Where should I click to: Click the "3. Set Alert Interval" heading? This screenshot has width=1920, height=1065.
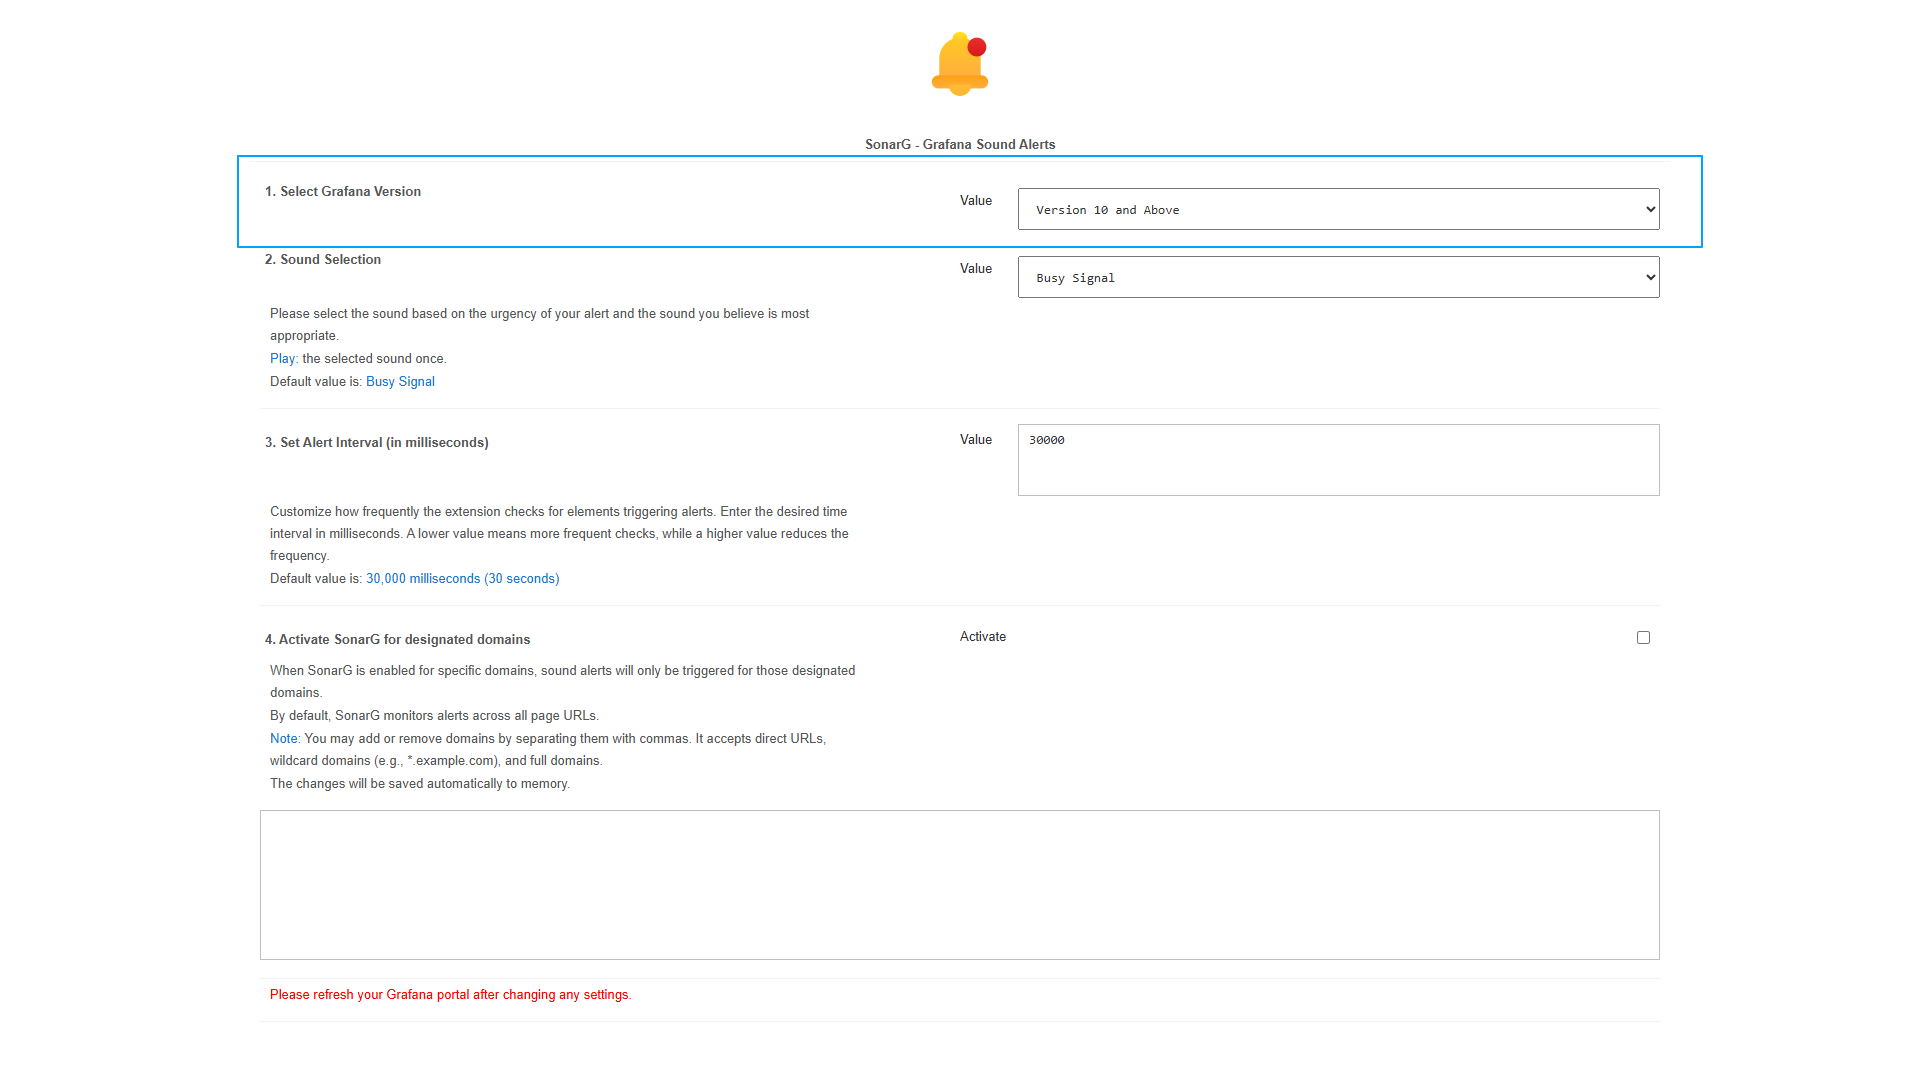[376, 443]
